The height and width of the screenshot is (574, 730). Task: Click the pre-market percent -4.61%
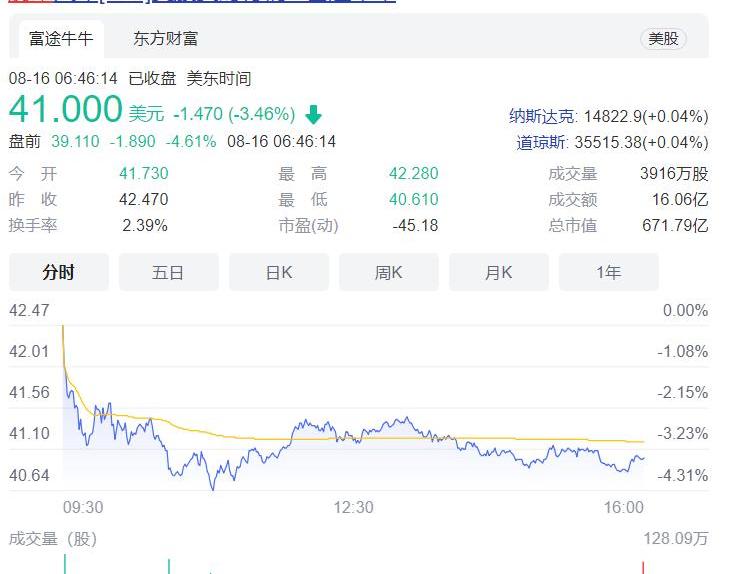click(x=191, y=142)
